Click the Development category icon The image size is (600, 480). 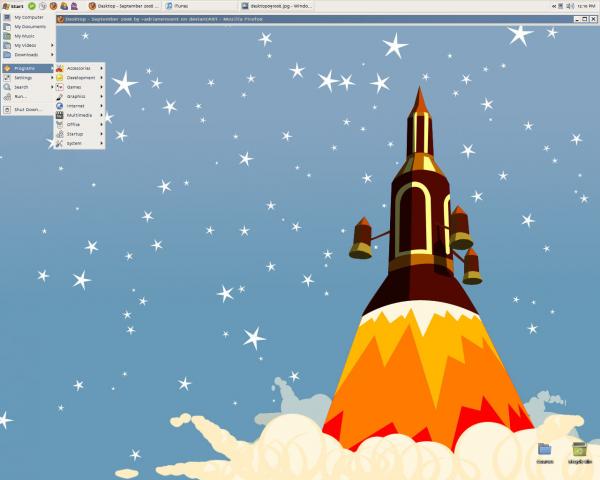[x=60, y=78]
